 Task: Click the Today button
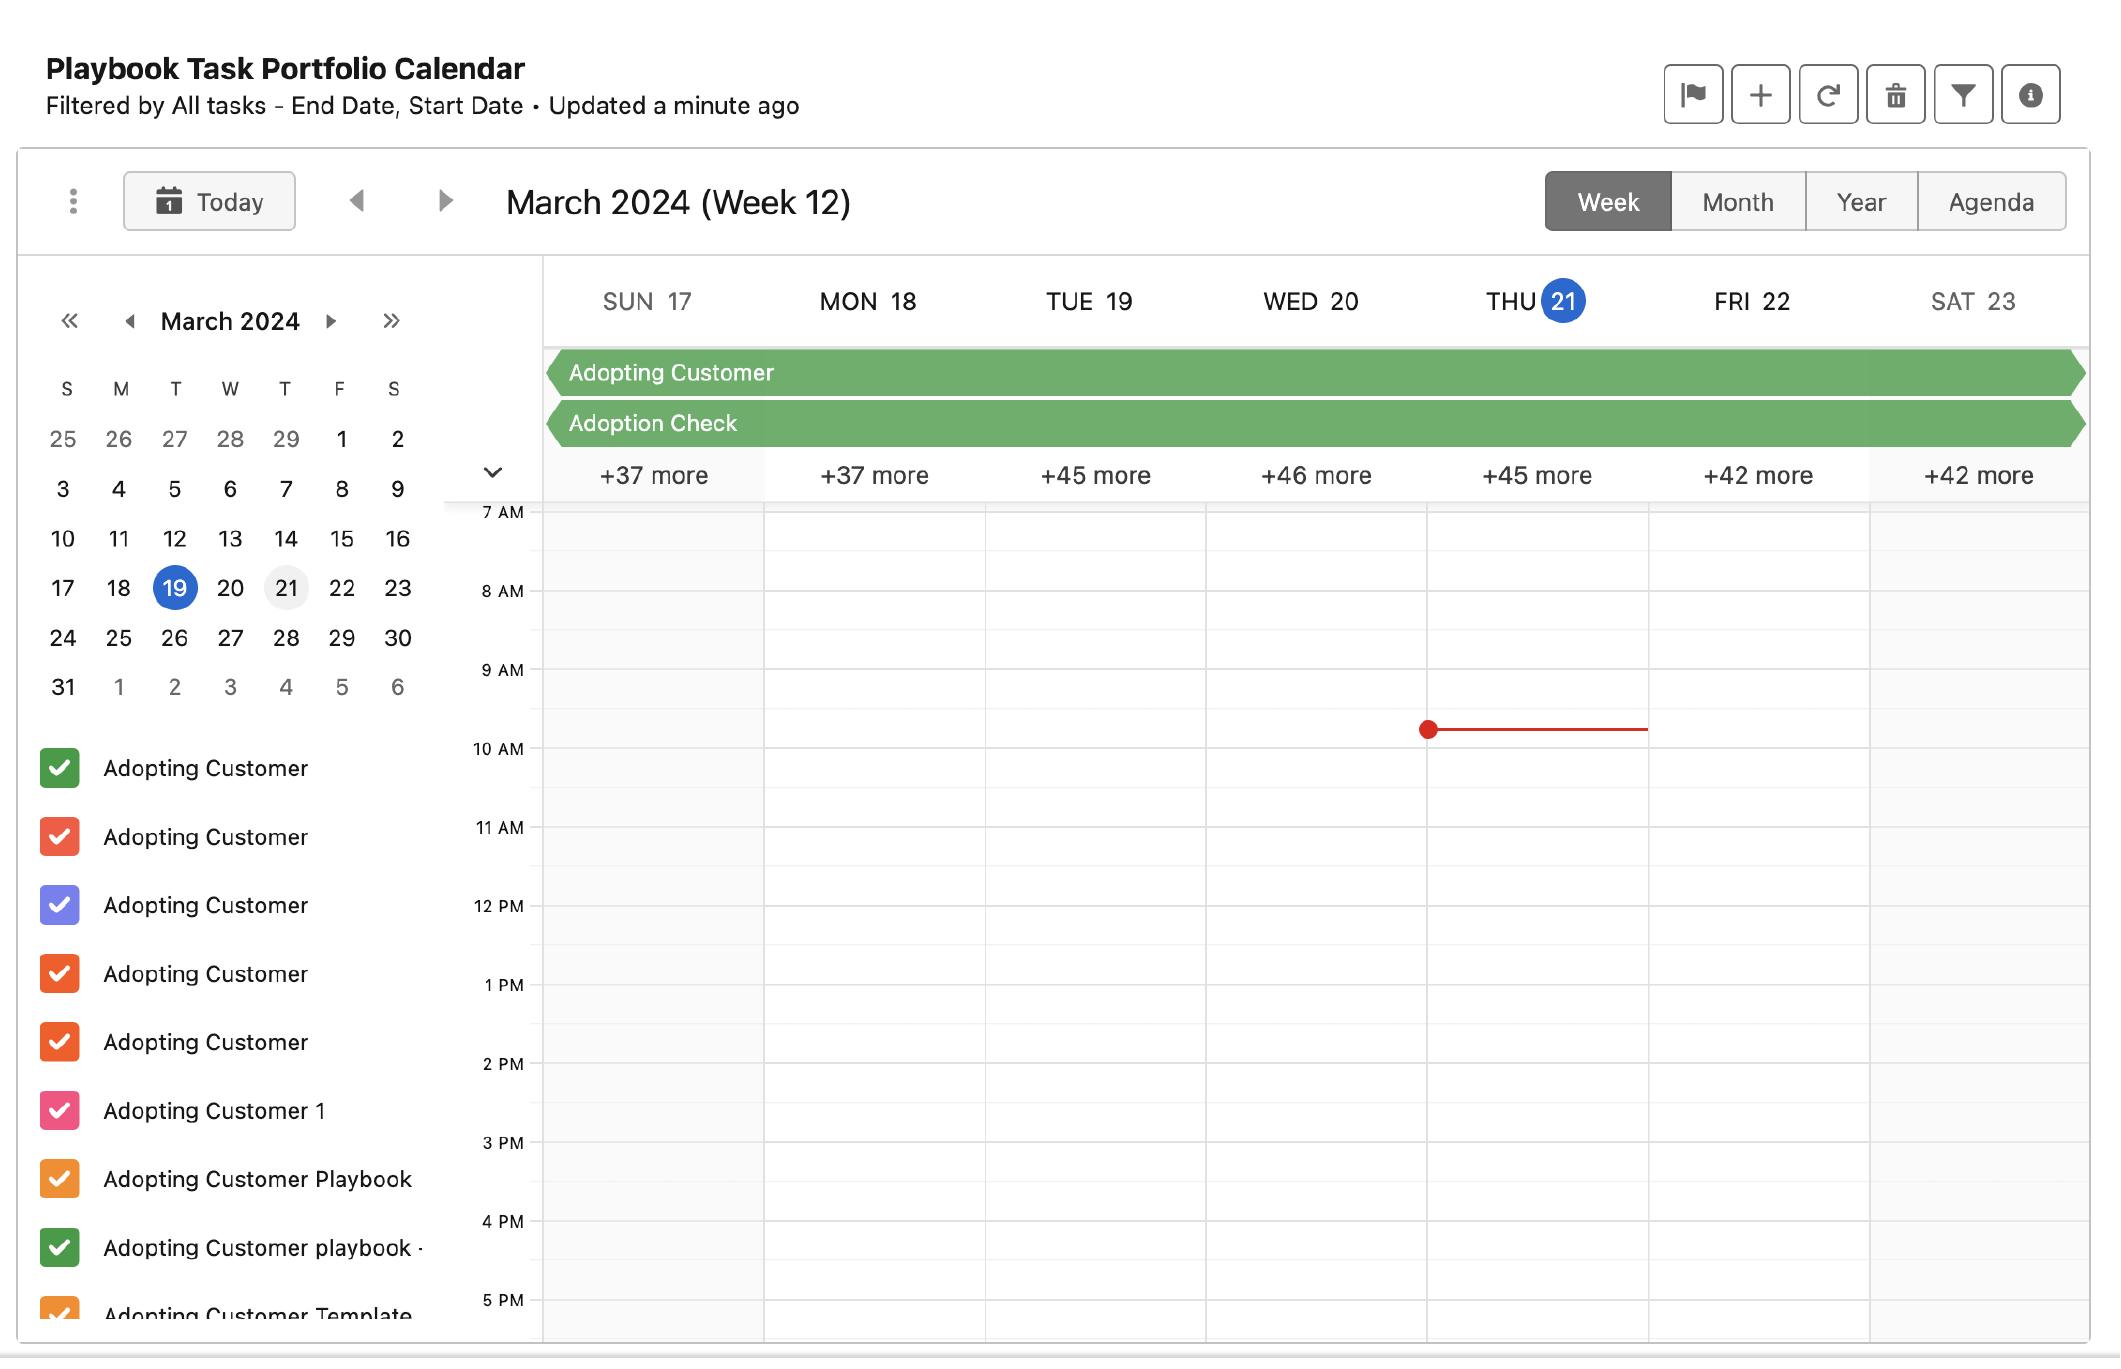pyautogui.click(x=209, y=202)
